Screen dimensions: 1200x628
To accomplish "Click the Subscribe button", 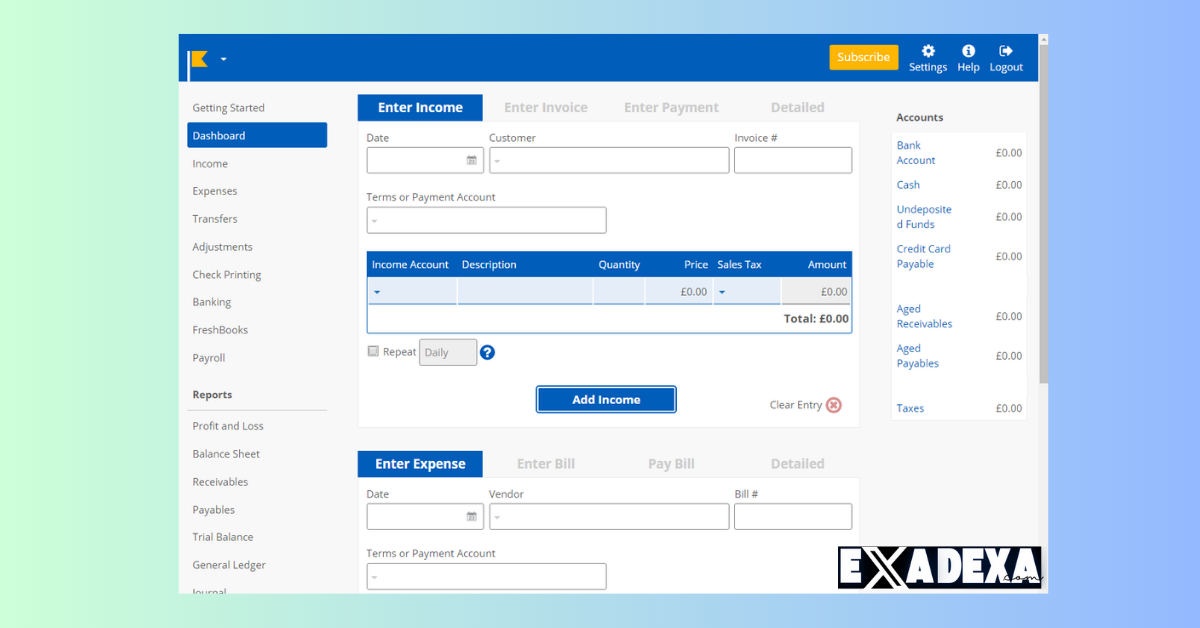I will tap(863, 57).
